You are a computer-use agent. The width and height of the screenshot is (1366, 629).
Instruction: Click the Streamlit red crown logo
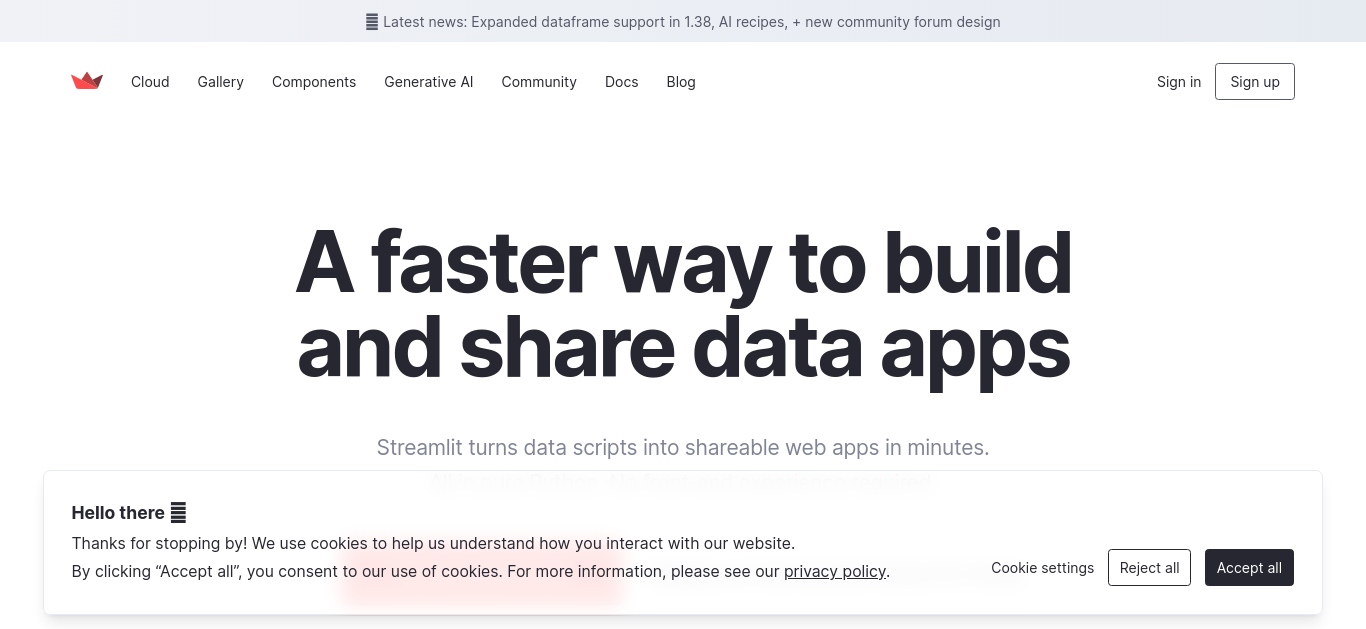pyautogui.click(x=87, y=81)
